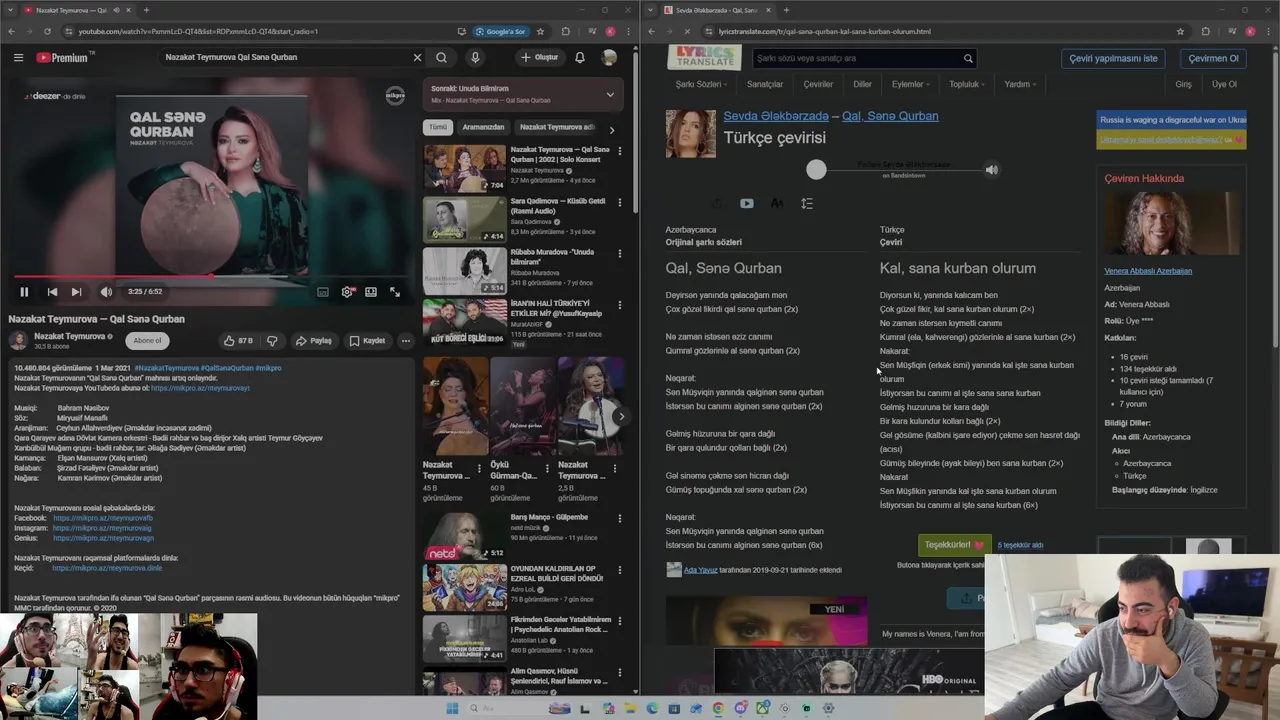Image resolution: width=1280 pixels, height=720 pixels.
Task: Skip to previous video in player
Action: coord(52,292)
